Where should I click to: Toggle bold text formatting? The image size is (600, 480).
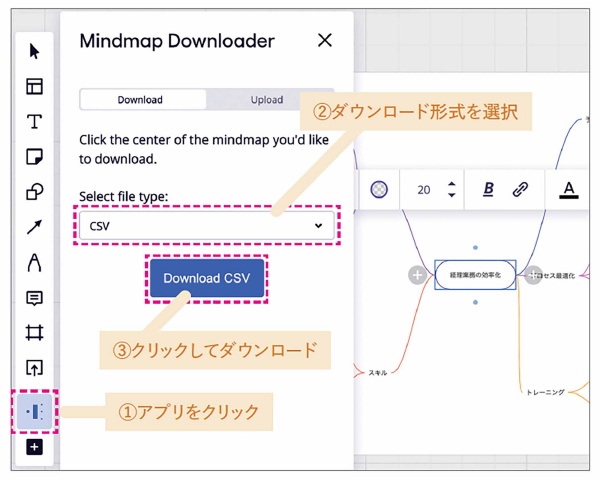(x=489, y=188)
